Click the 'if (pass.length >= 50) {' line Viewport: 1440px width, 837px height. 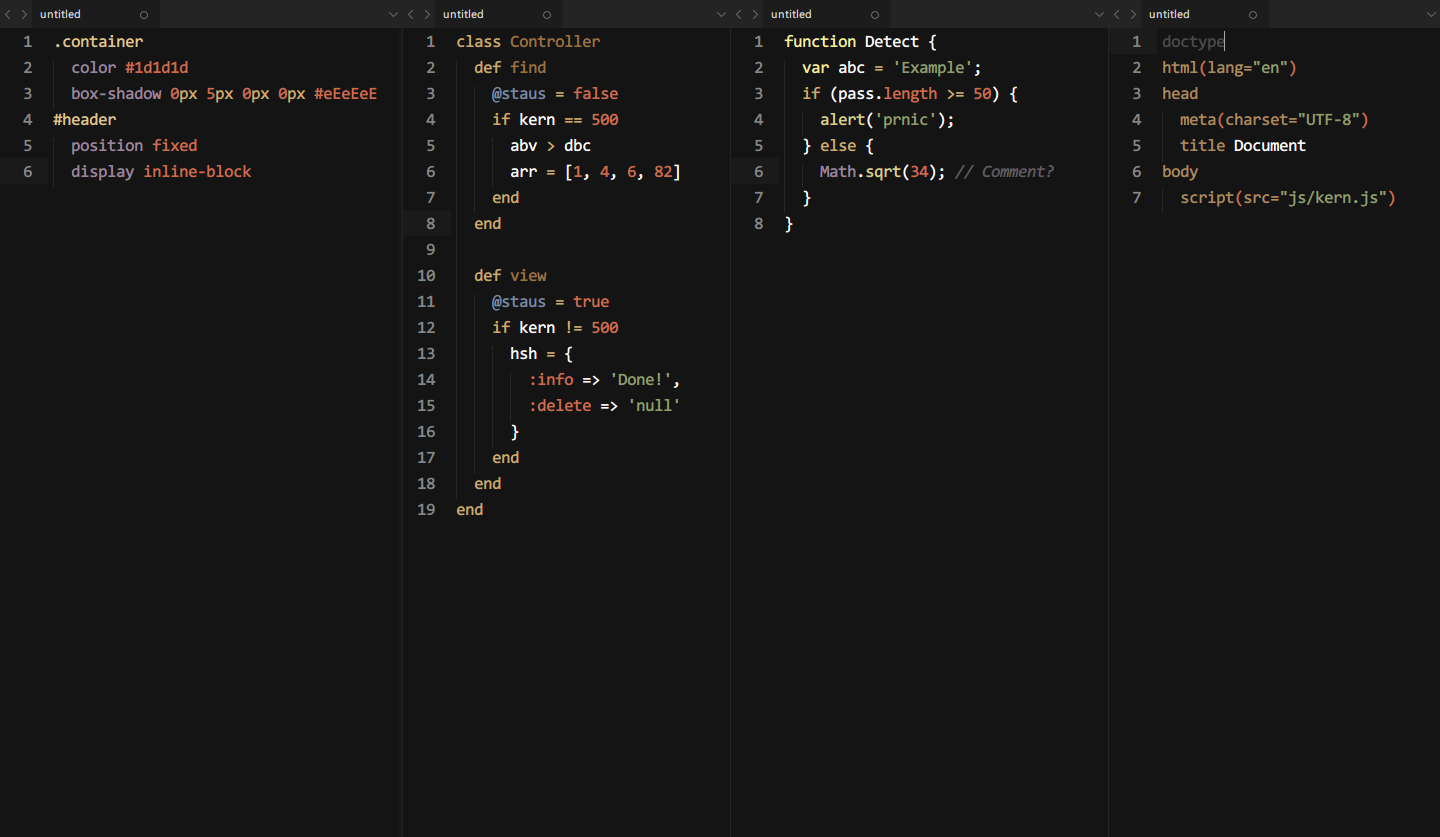click(x=910, y=94)
